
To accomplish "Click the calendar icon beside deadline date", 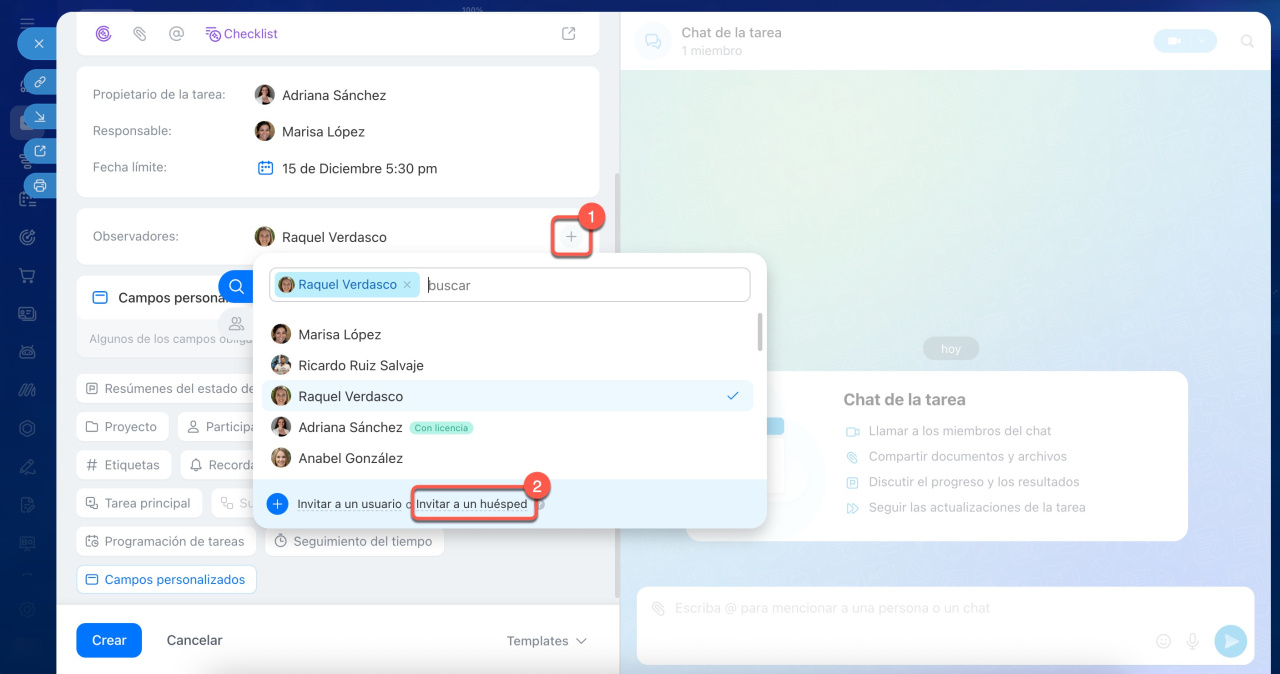I will point(265,168).
